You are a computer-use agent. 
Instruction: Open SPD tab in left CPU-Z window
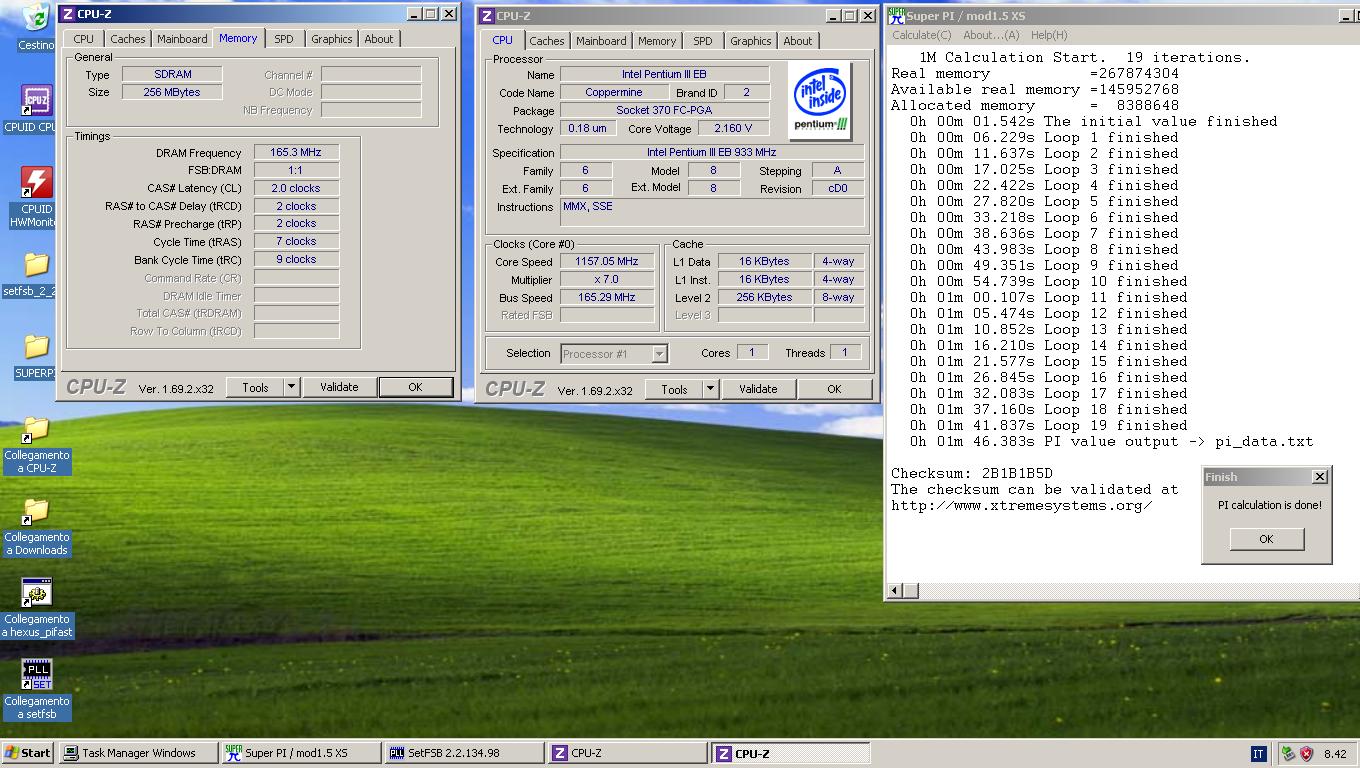click(284, 39)
